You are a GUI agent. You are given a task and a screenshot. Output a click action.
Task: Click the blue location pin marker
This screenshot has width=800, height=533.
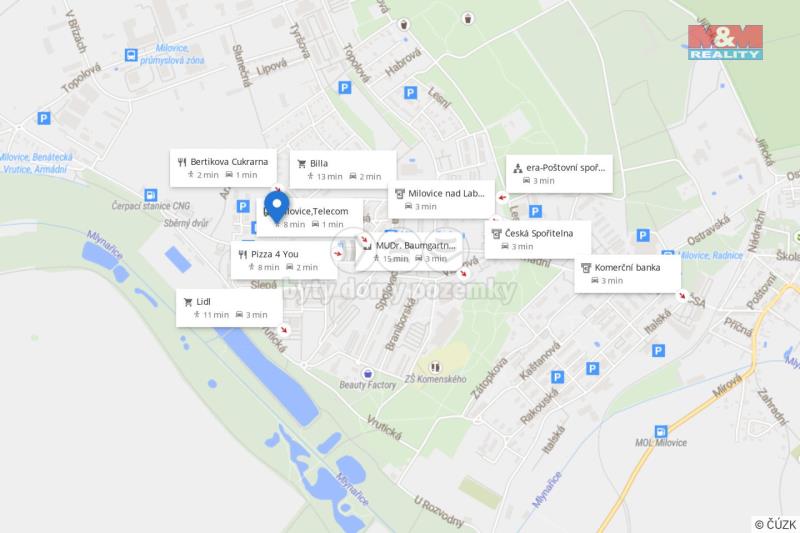tap(277, 208)
